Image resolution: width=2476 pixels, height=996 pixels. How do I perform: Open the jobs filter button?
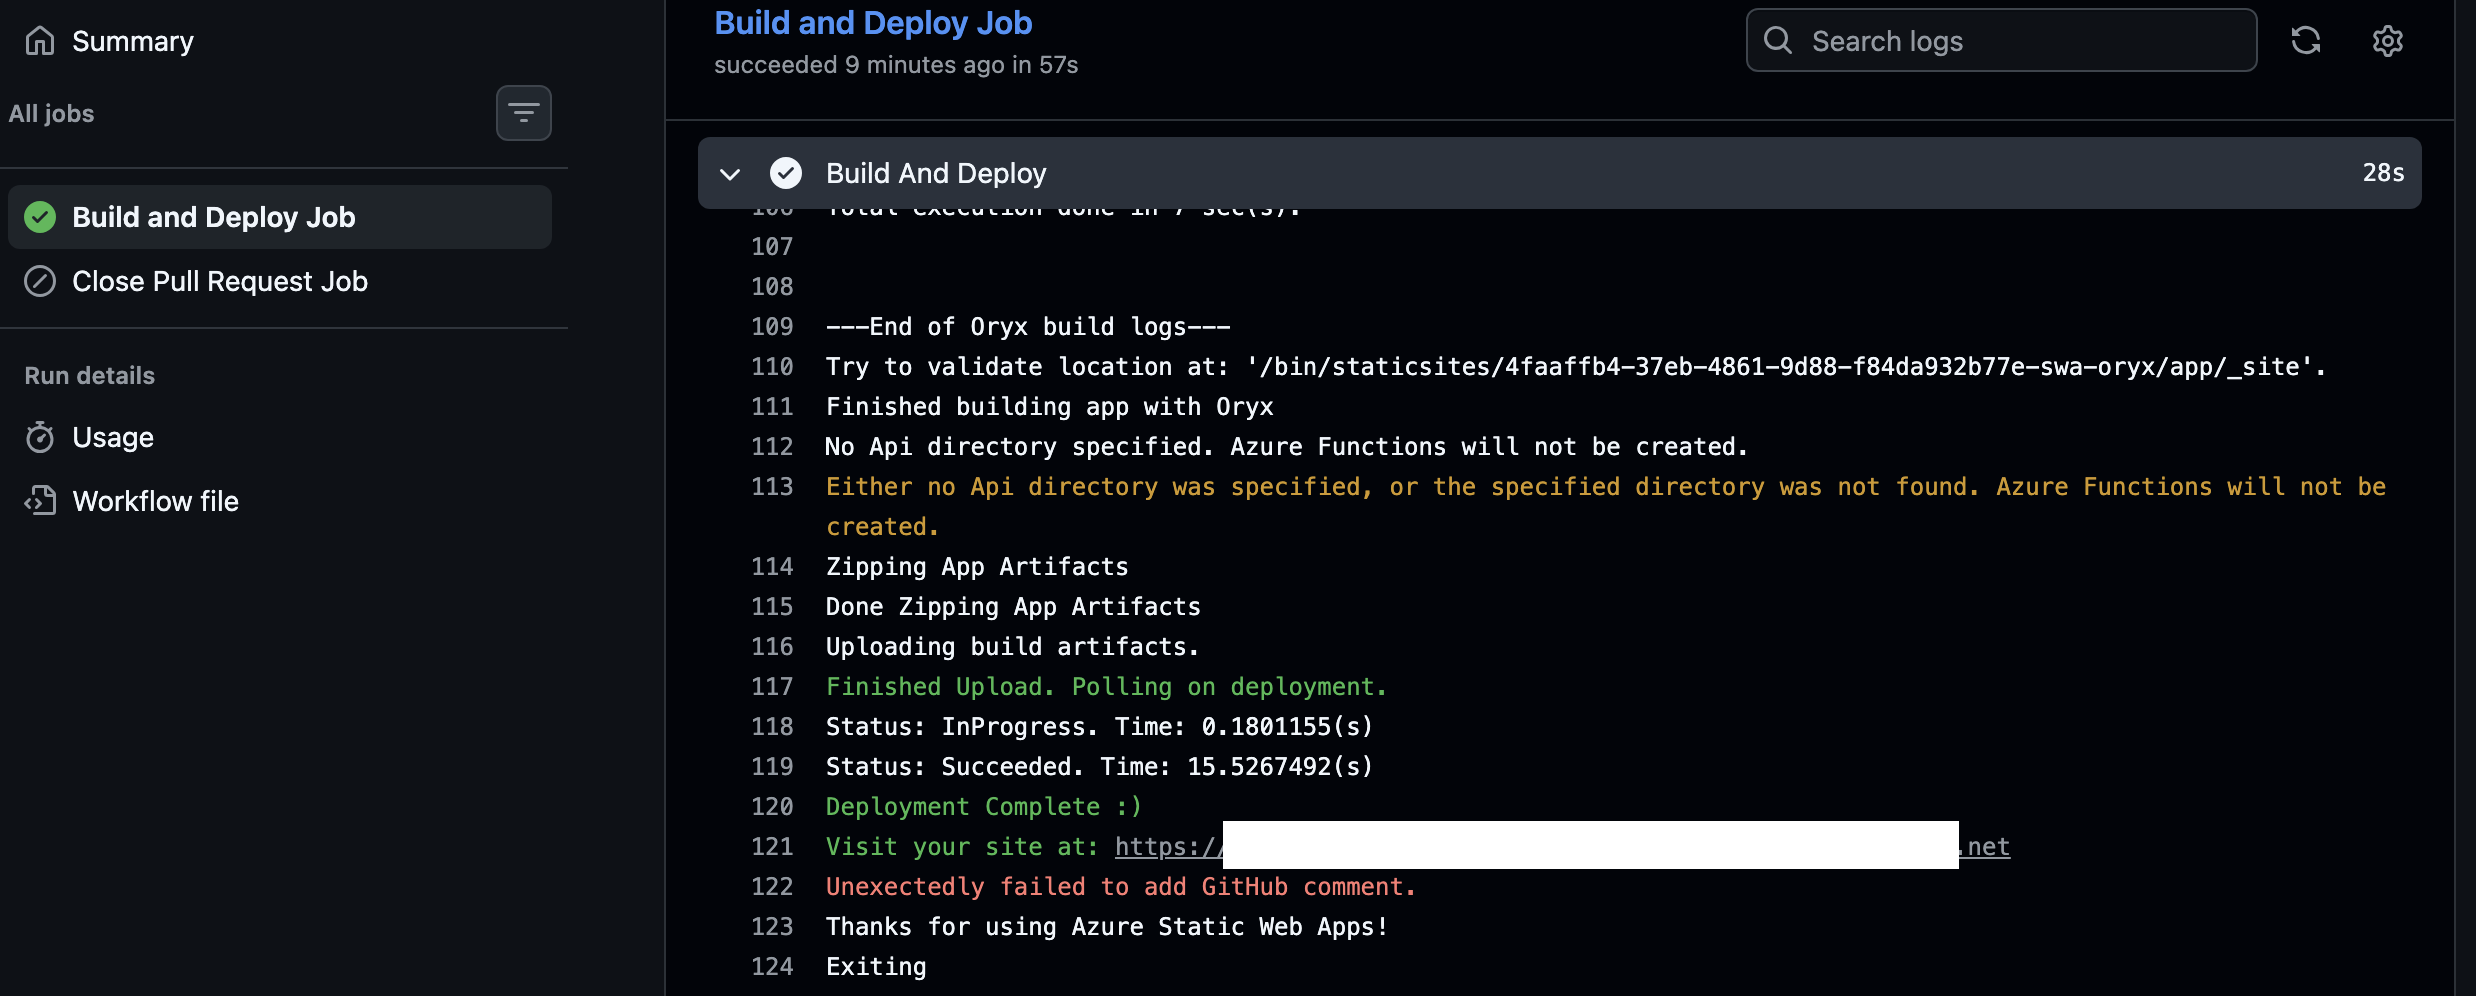tap(523, 113)
